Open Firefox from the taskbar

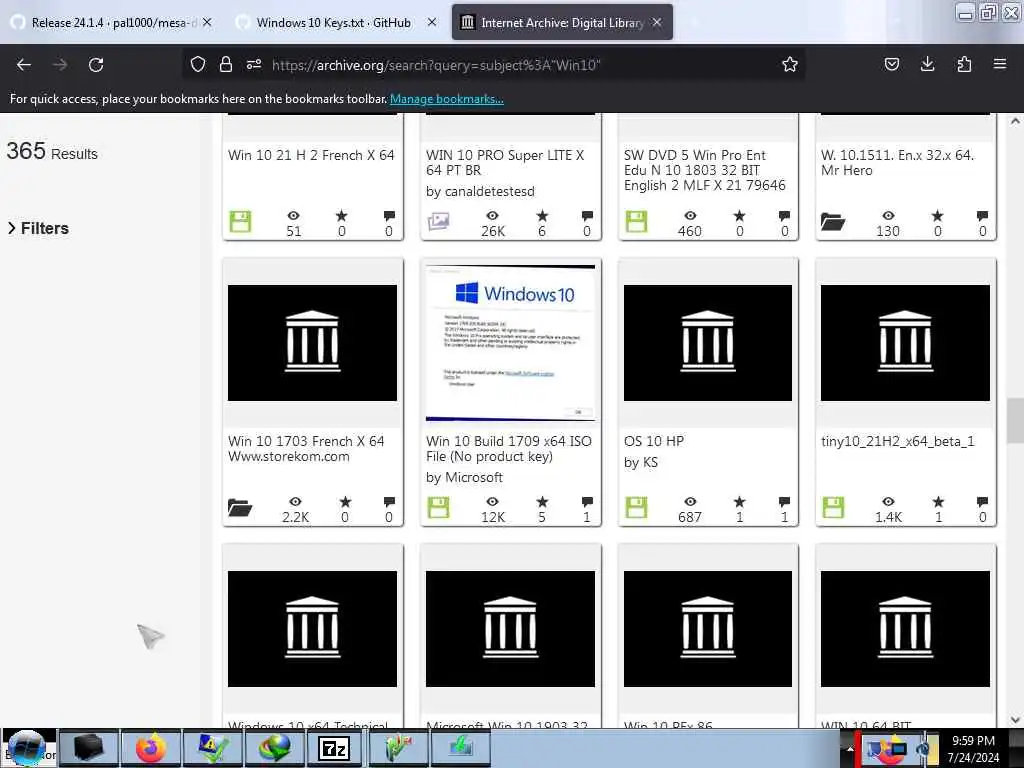pos(151,748)
